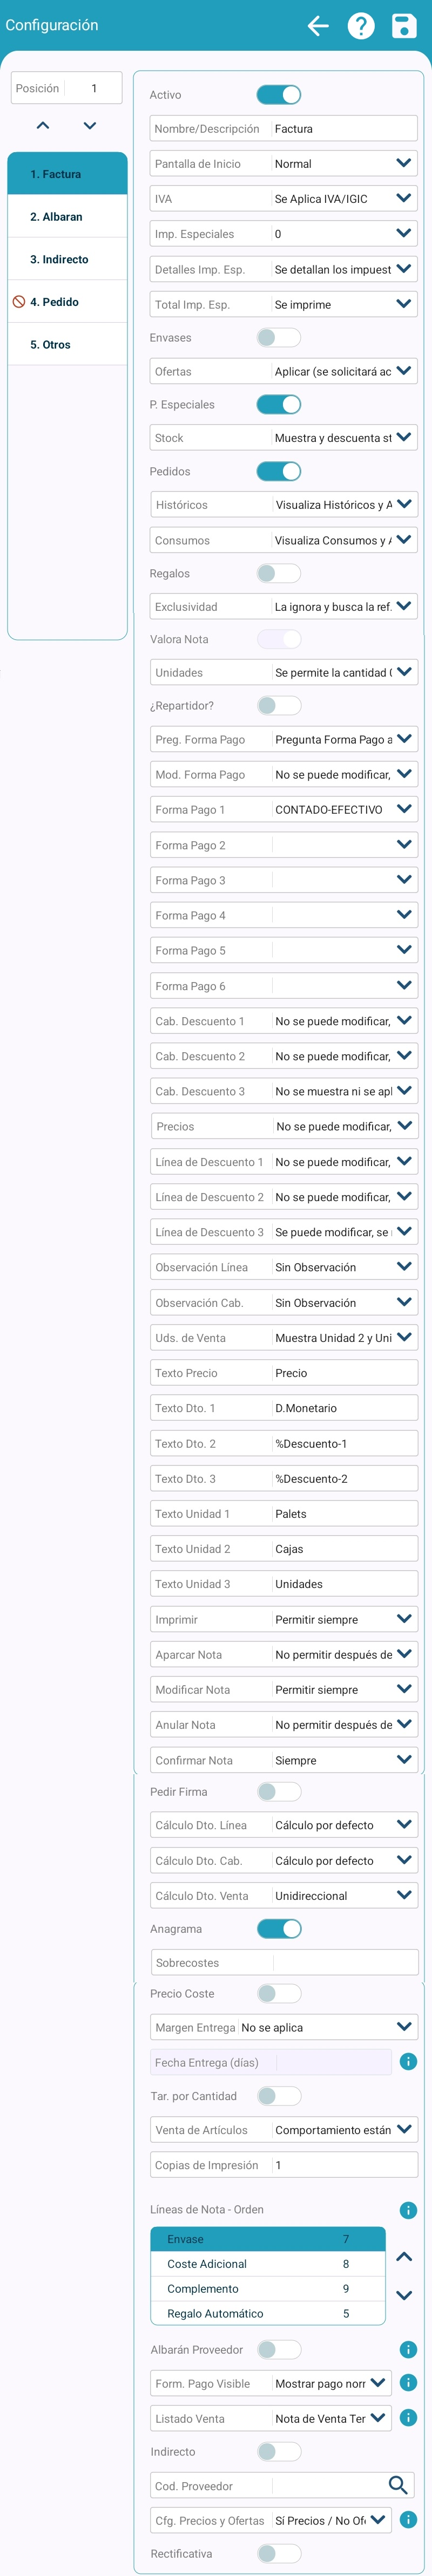Click the back arrow icon
This screenshot has height=2576, width=432.
[x=318, y=26]
